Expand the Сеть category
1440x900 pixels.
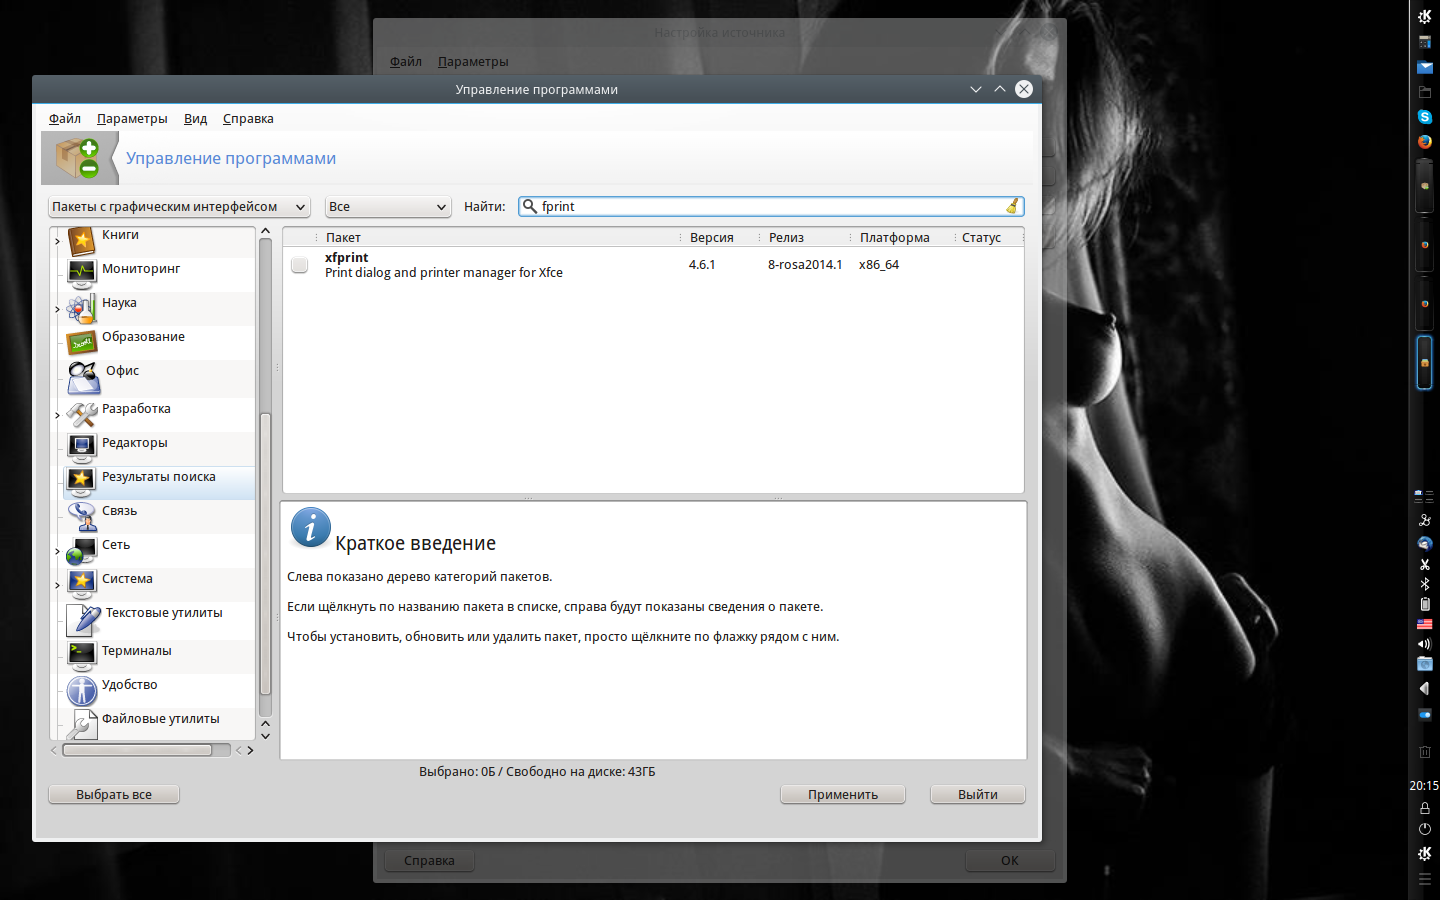tap(57, 551)
